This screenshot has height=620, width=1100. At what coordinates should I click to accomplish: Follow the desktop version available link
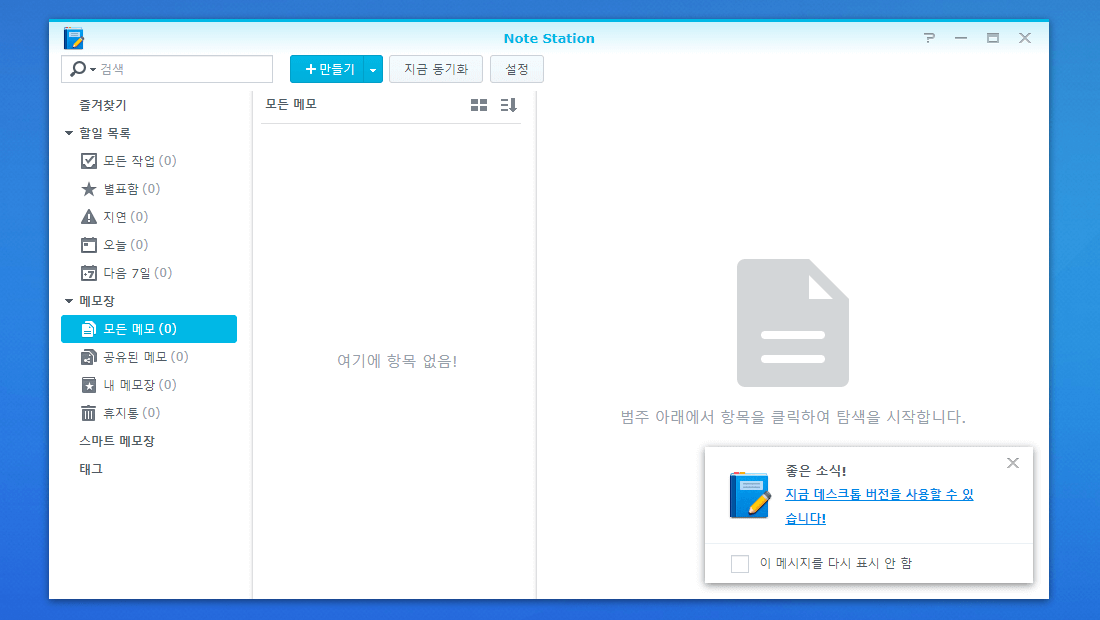click(x=879, y=506)
